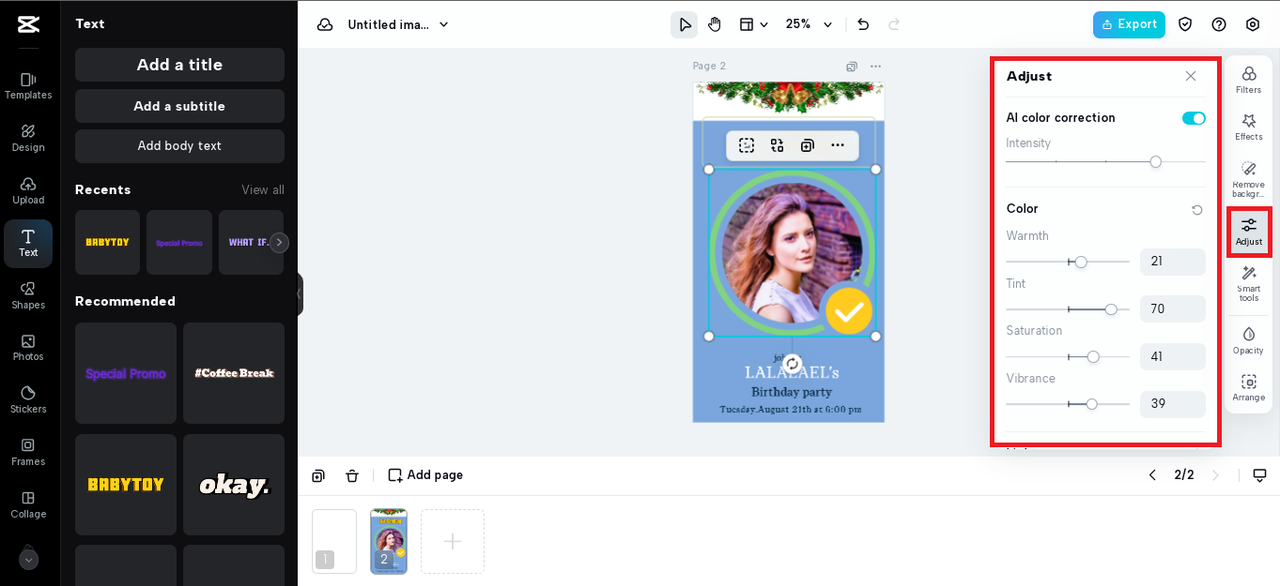
Task: Click Add a subtitle button
Action: pos(180,106)
